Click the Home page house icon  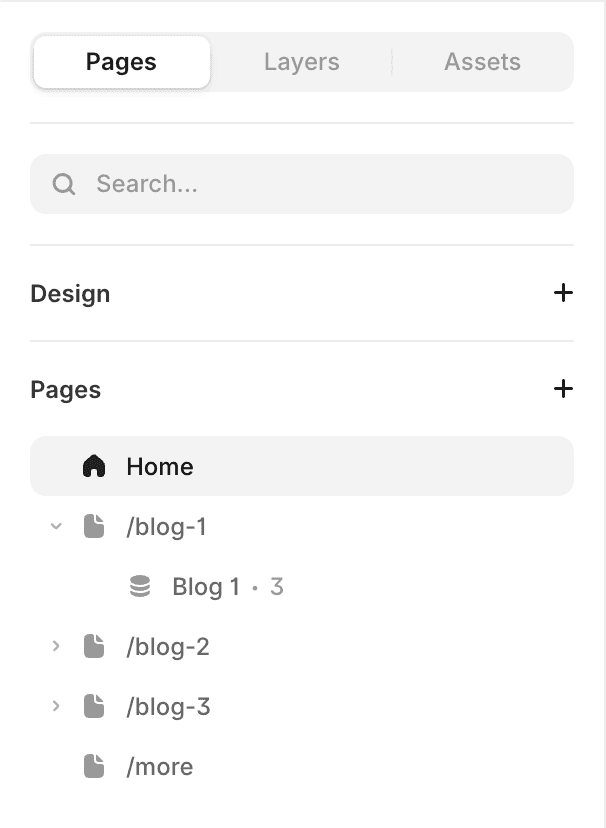pos(94,466)
